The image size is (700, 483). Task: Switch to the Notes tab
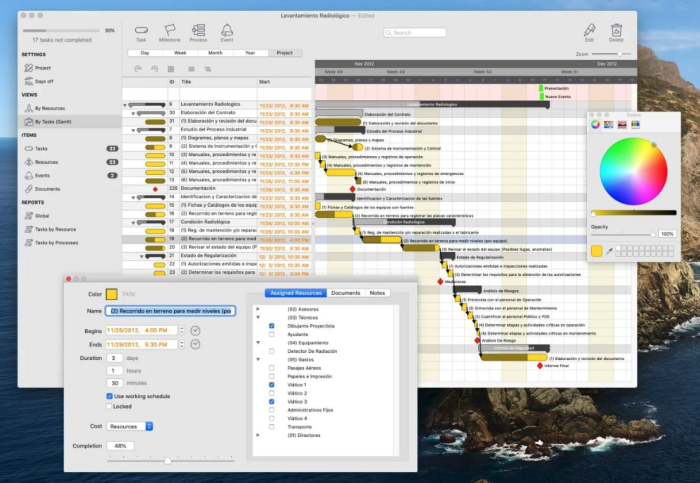tap(377, 293)
